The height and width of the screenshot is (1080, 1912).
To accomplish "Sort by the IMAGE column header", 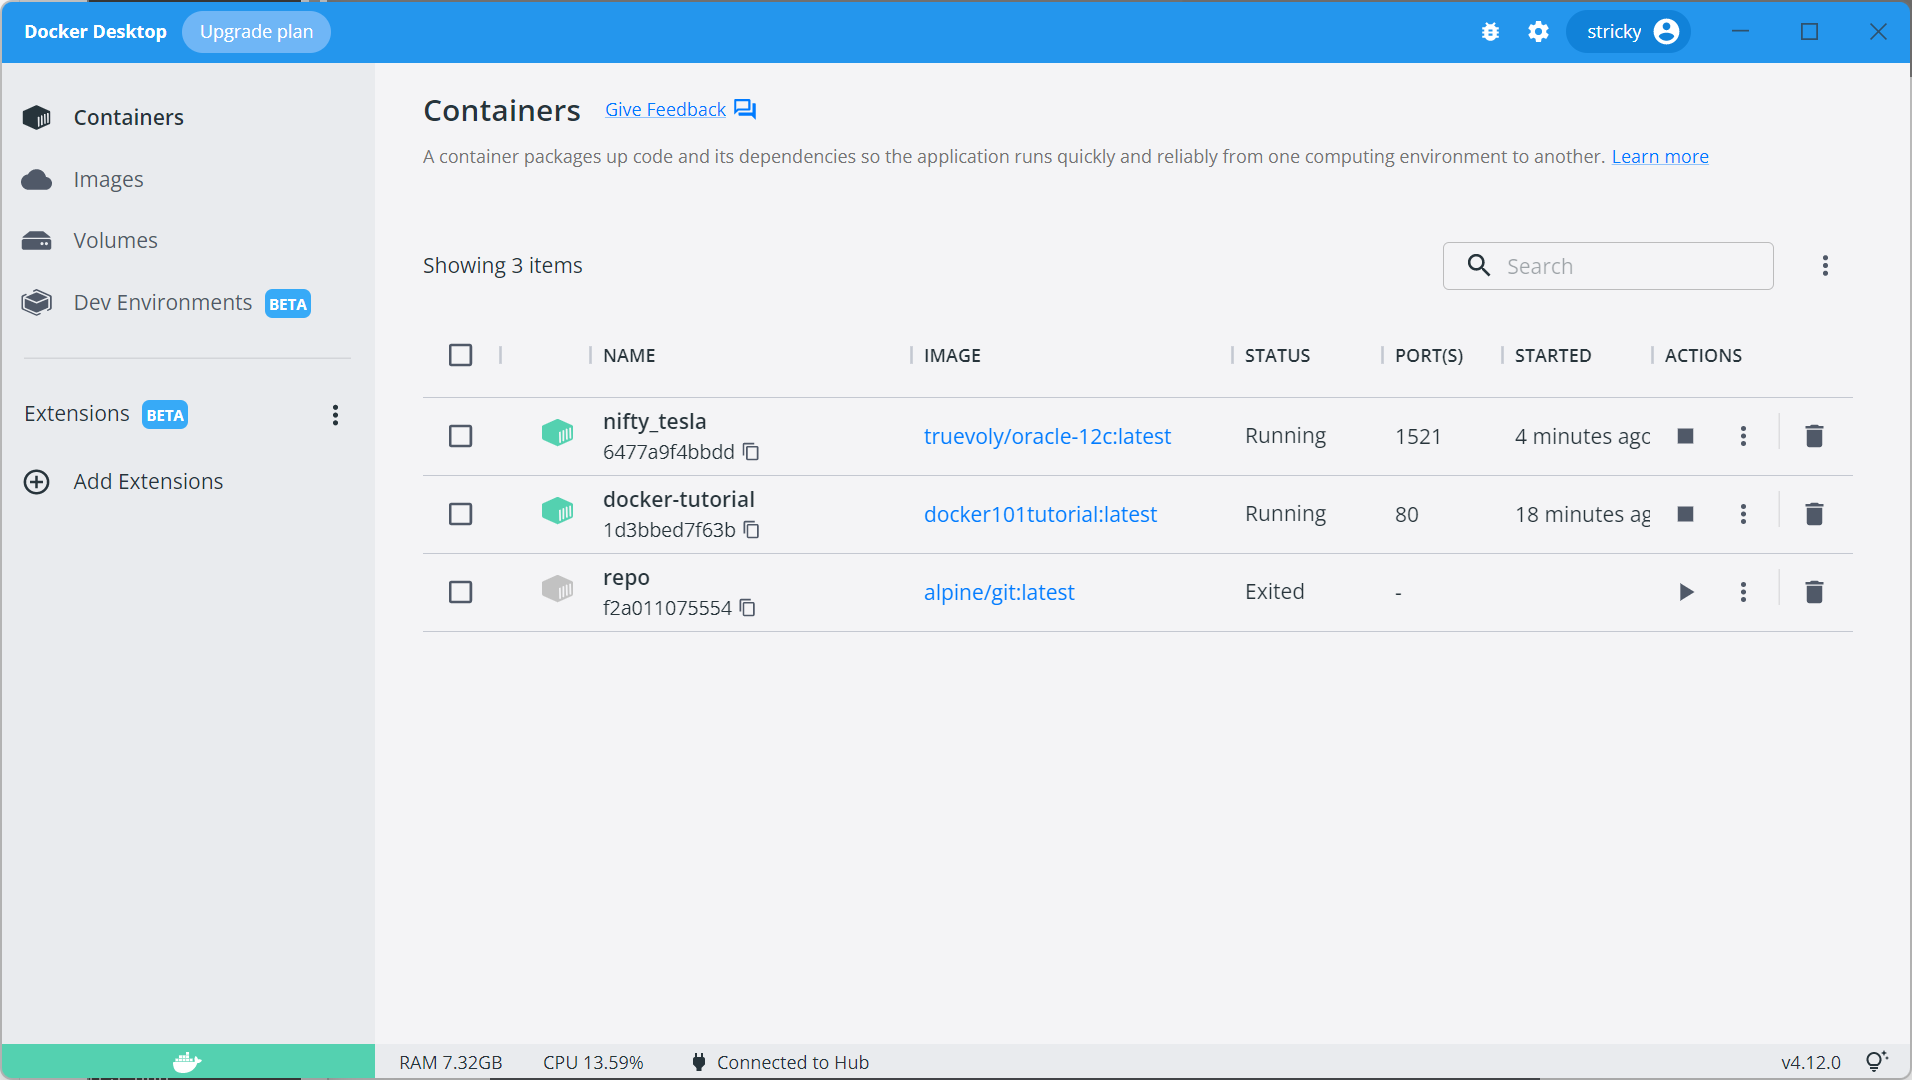I will (952, 355).
